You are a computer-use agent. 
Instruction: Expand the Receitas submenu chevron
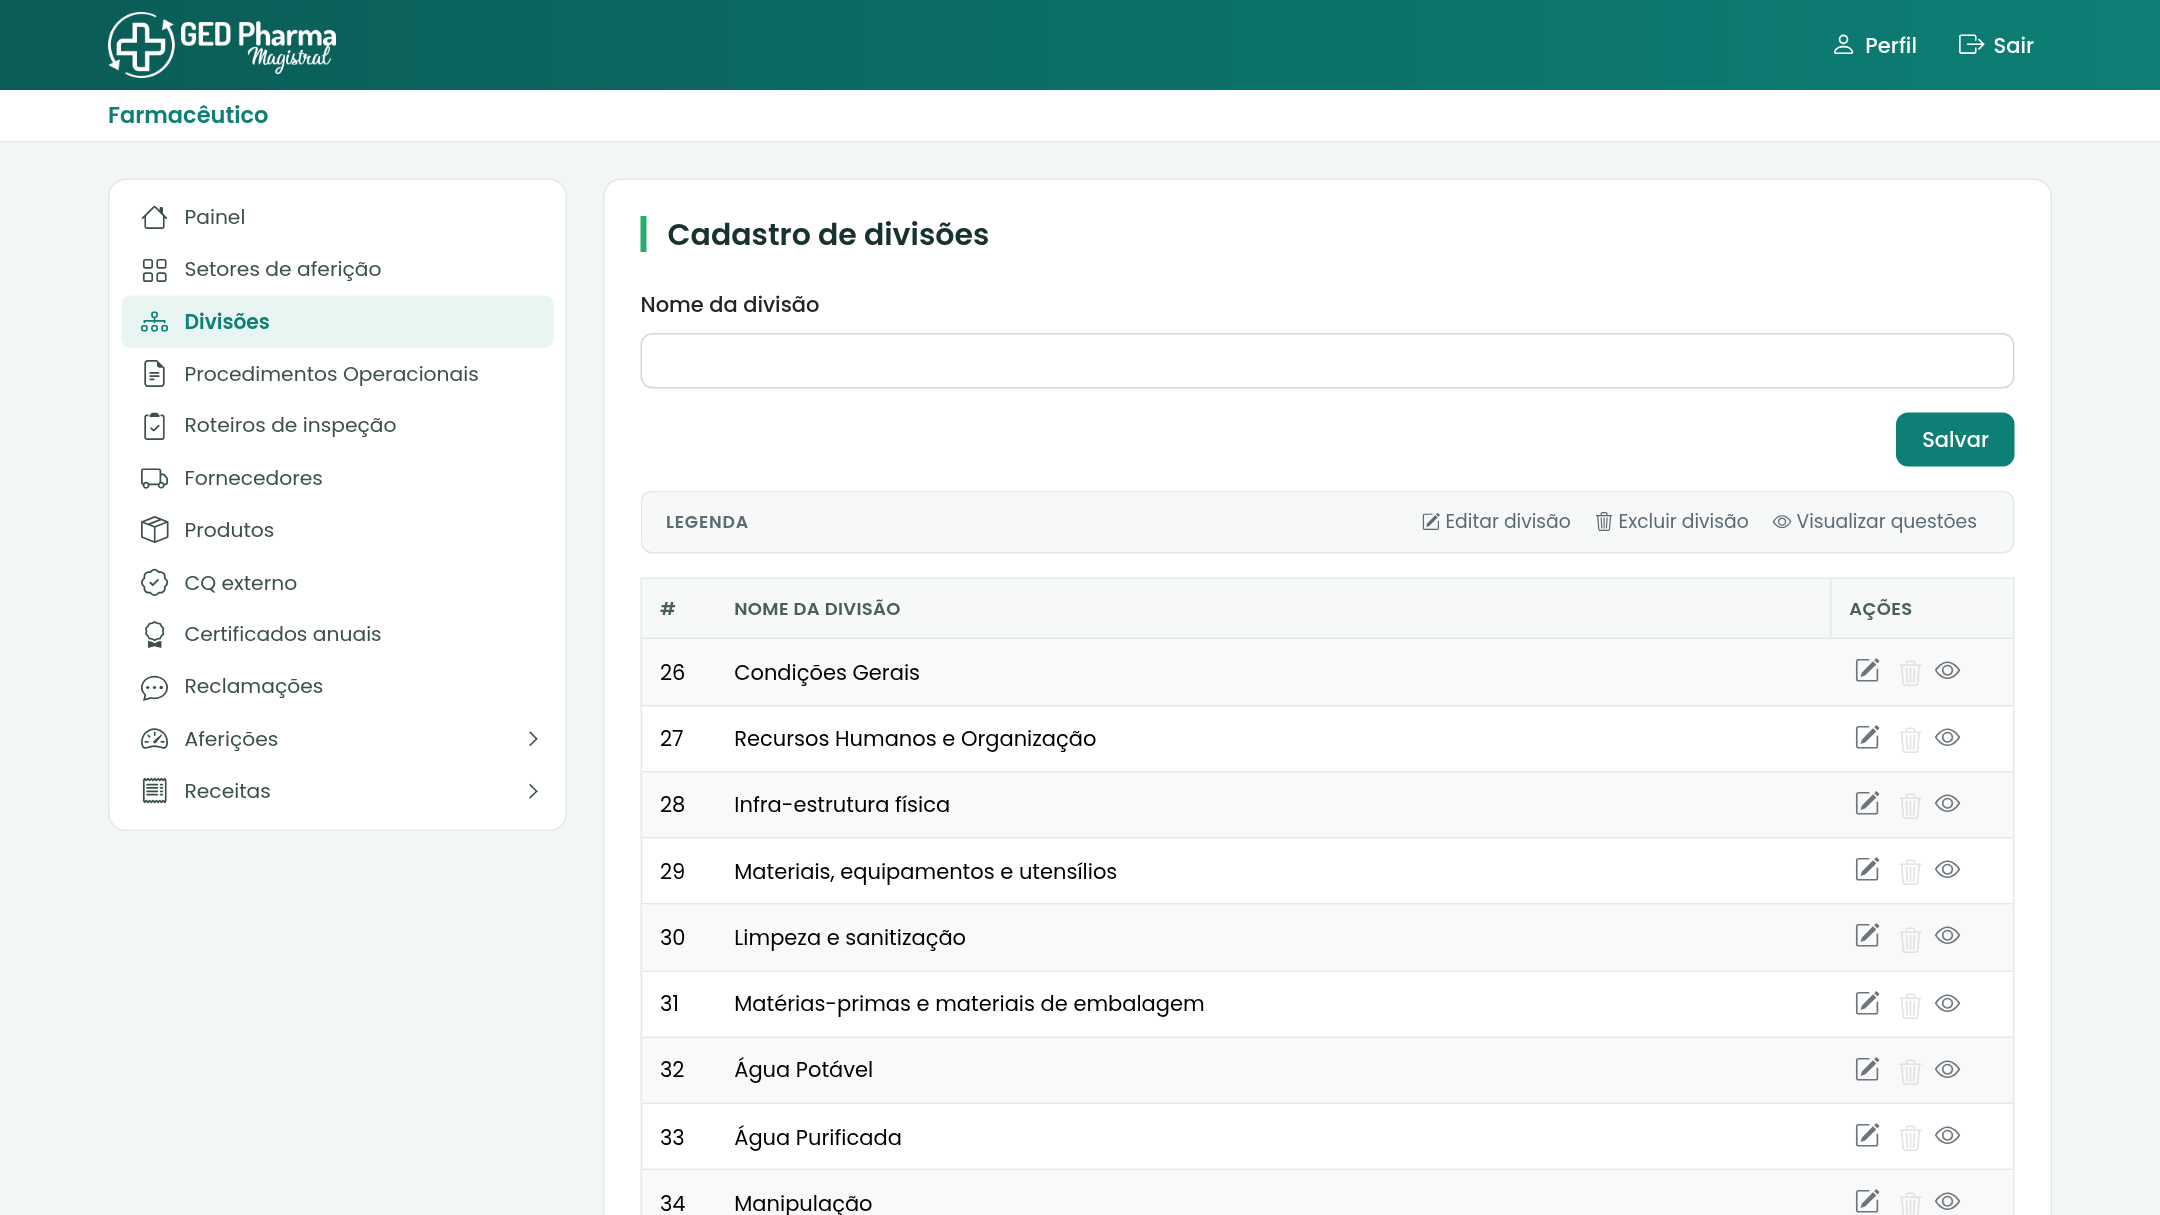pos(533,791)
